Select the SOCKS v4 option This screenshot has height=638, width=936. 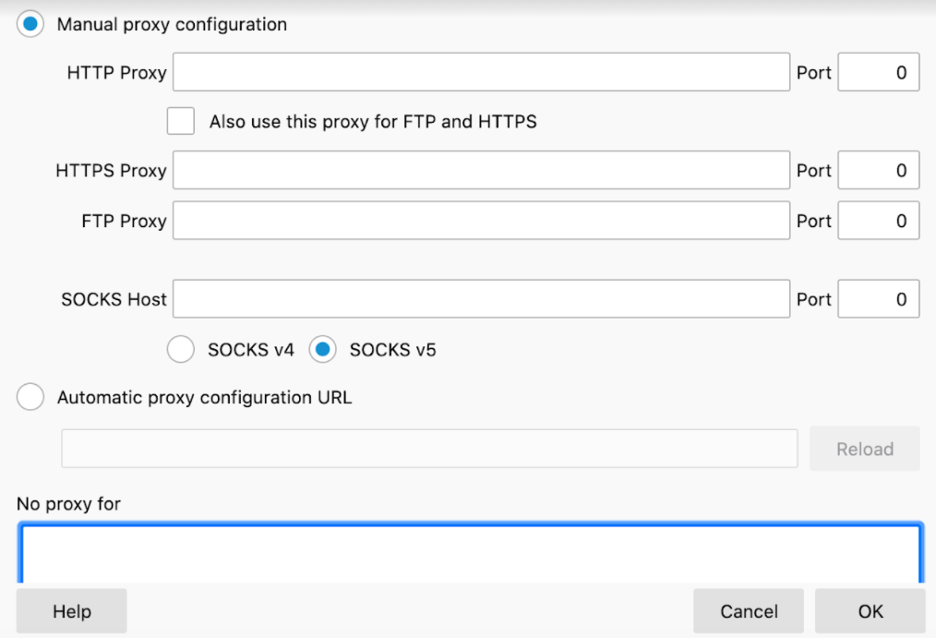pos(181,350)
